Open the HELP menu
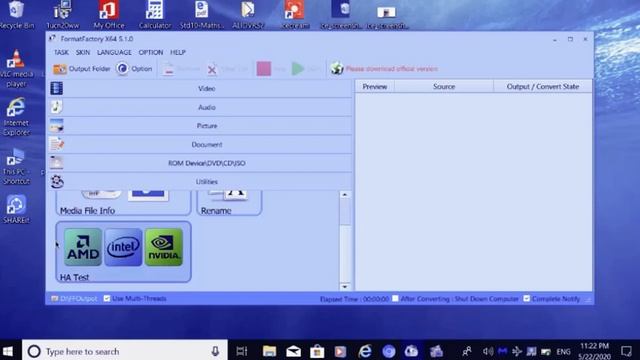Viewport: 640px width, 360px height. pos(178,52)
